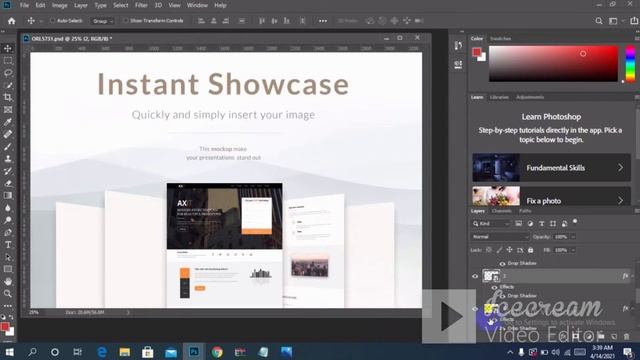Select the Healing Brush tool

tap(8, 134)
